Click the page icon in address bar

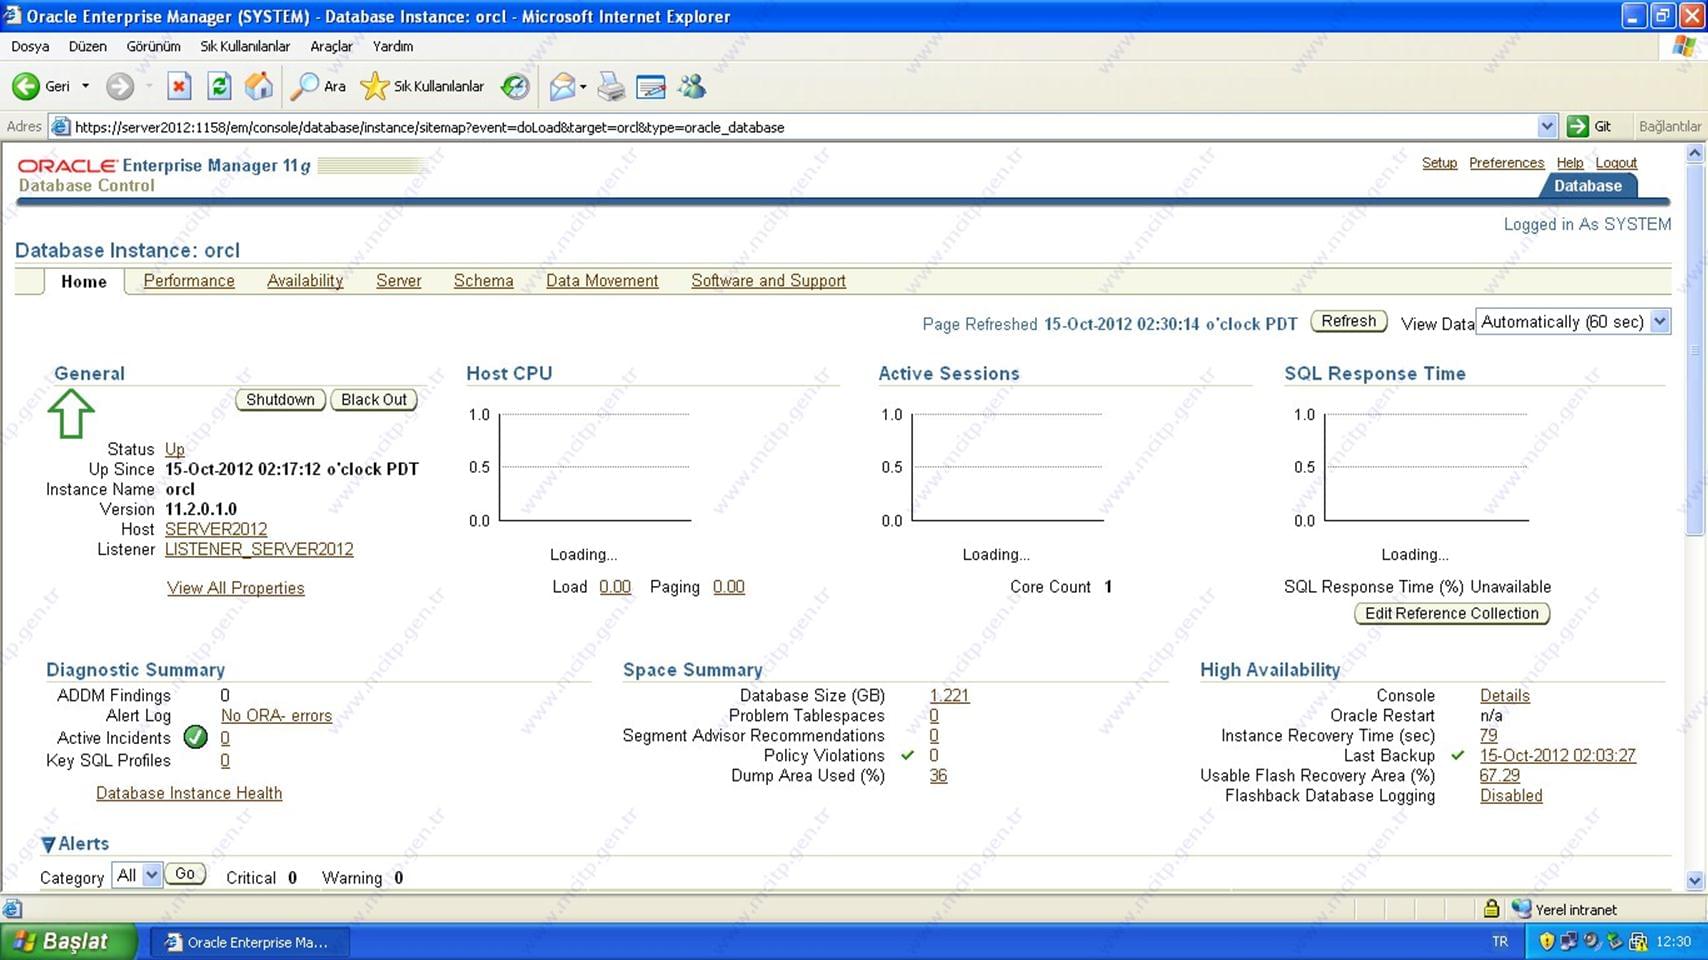pyautogui.click(x=61, y=127)
